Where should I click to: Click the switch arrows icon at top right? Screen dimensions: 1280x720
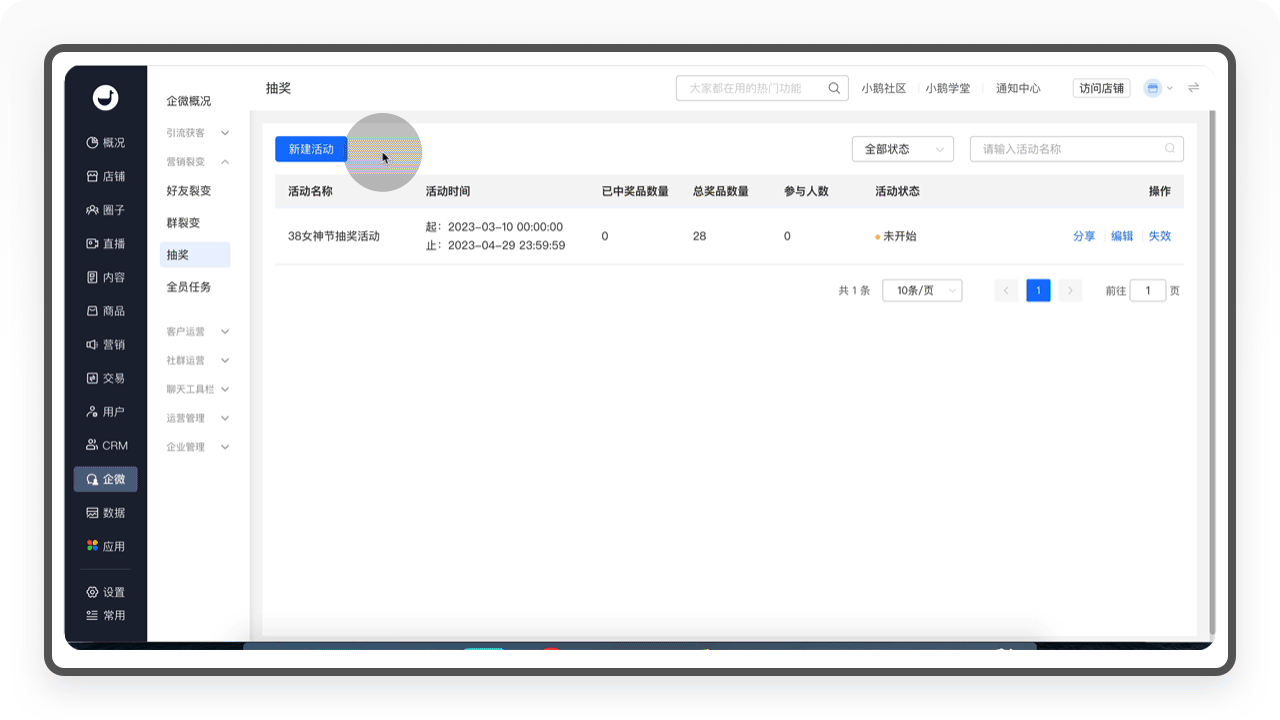coord(1193,88)
